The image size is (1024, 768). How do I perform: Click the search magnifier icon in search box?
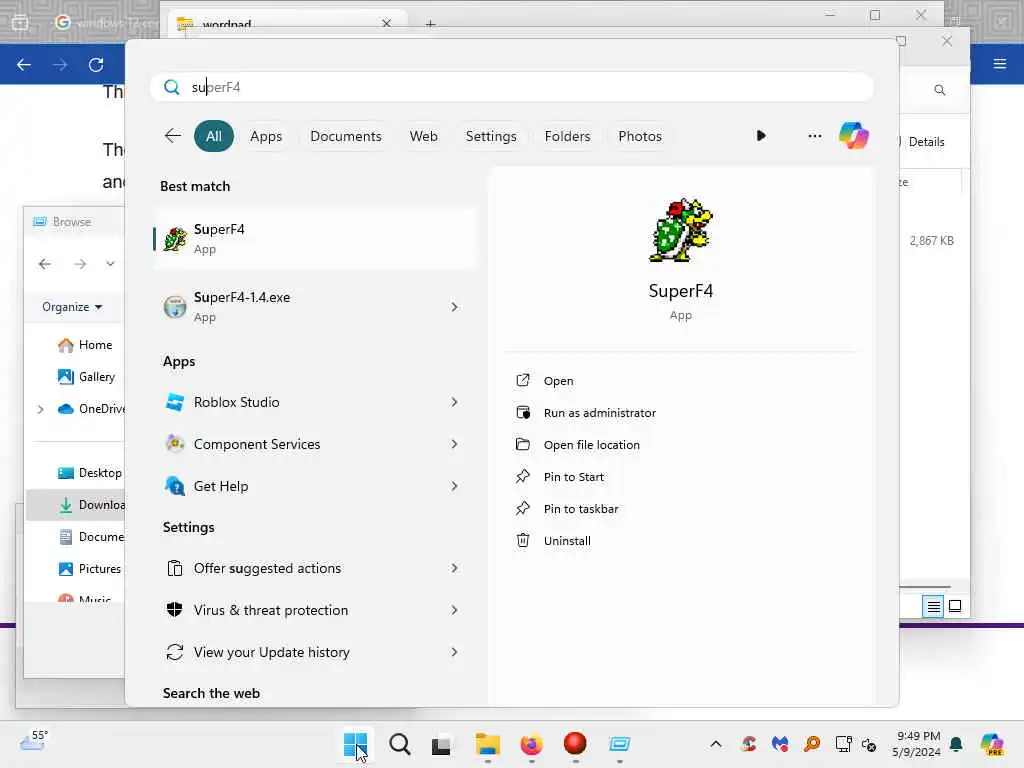[172, 88]
